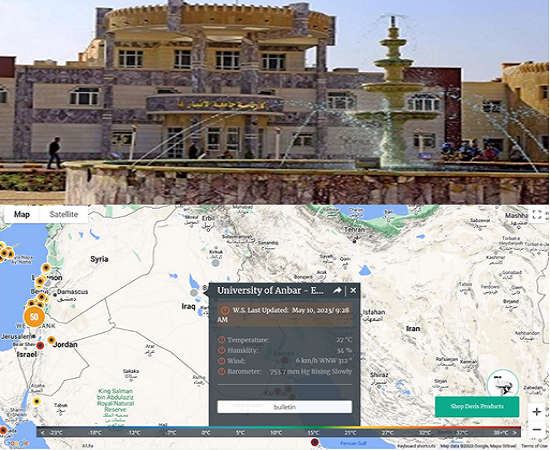Click the warning icon beside W.S. Last Updated
Viewport: 550px width, 450px height.
click(225, 310)
